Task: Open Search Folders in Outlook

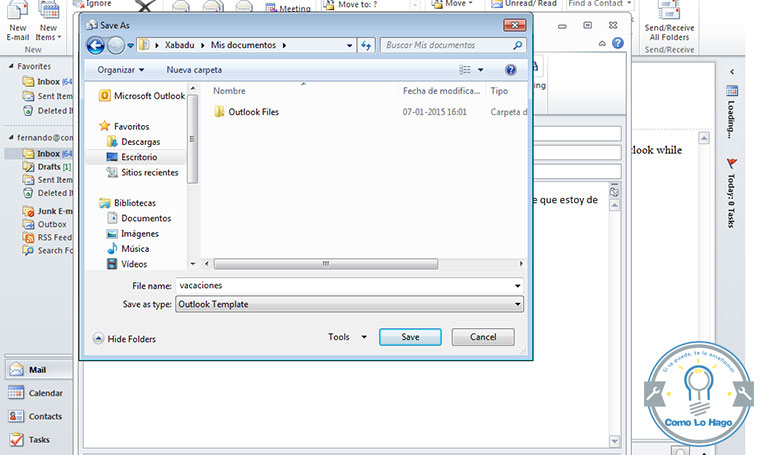Action: 48,251
